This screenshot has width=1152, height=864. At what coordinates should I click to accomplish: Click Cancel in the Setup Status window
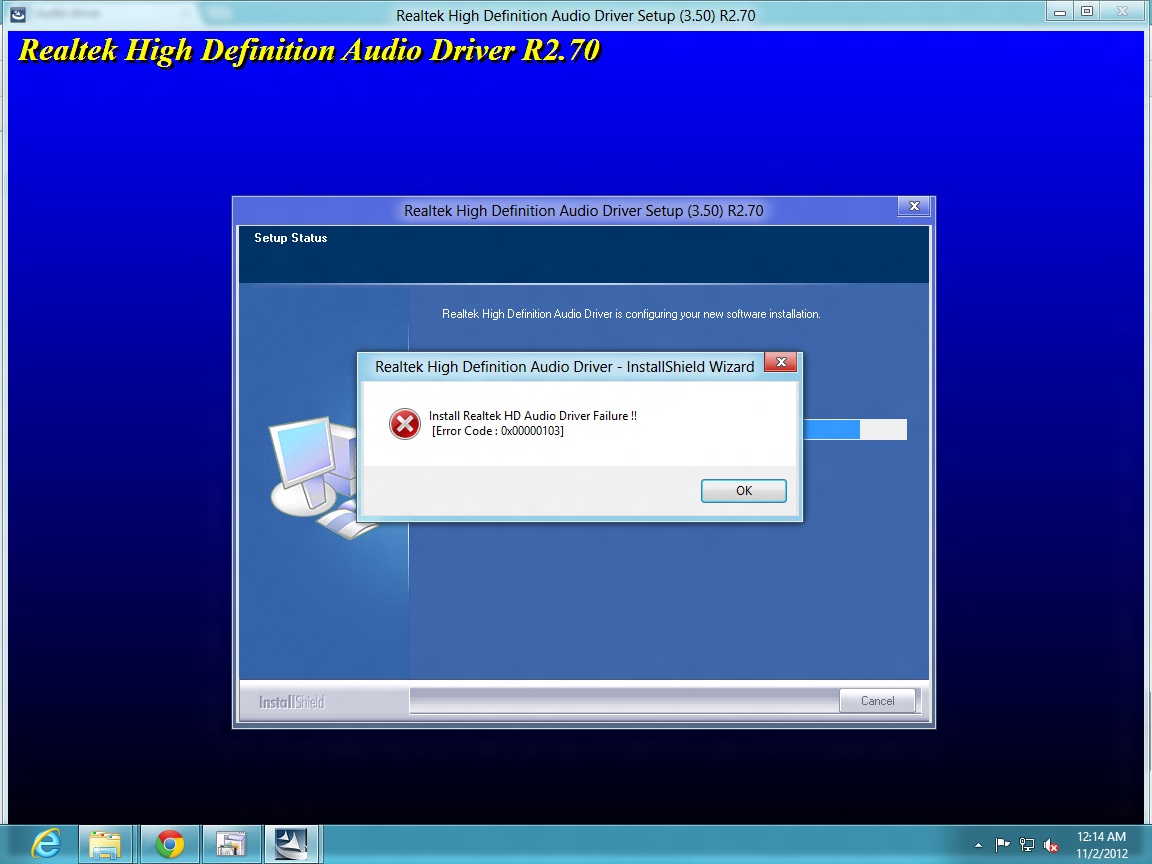pos(877,701)
